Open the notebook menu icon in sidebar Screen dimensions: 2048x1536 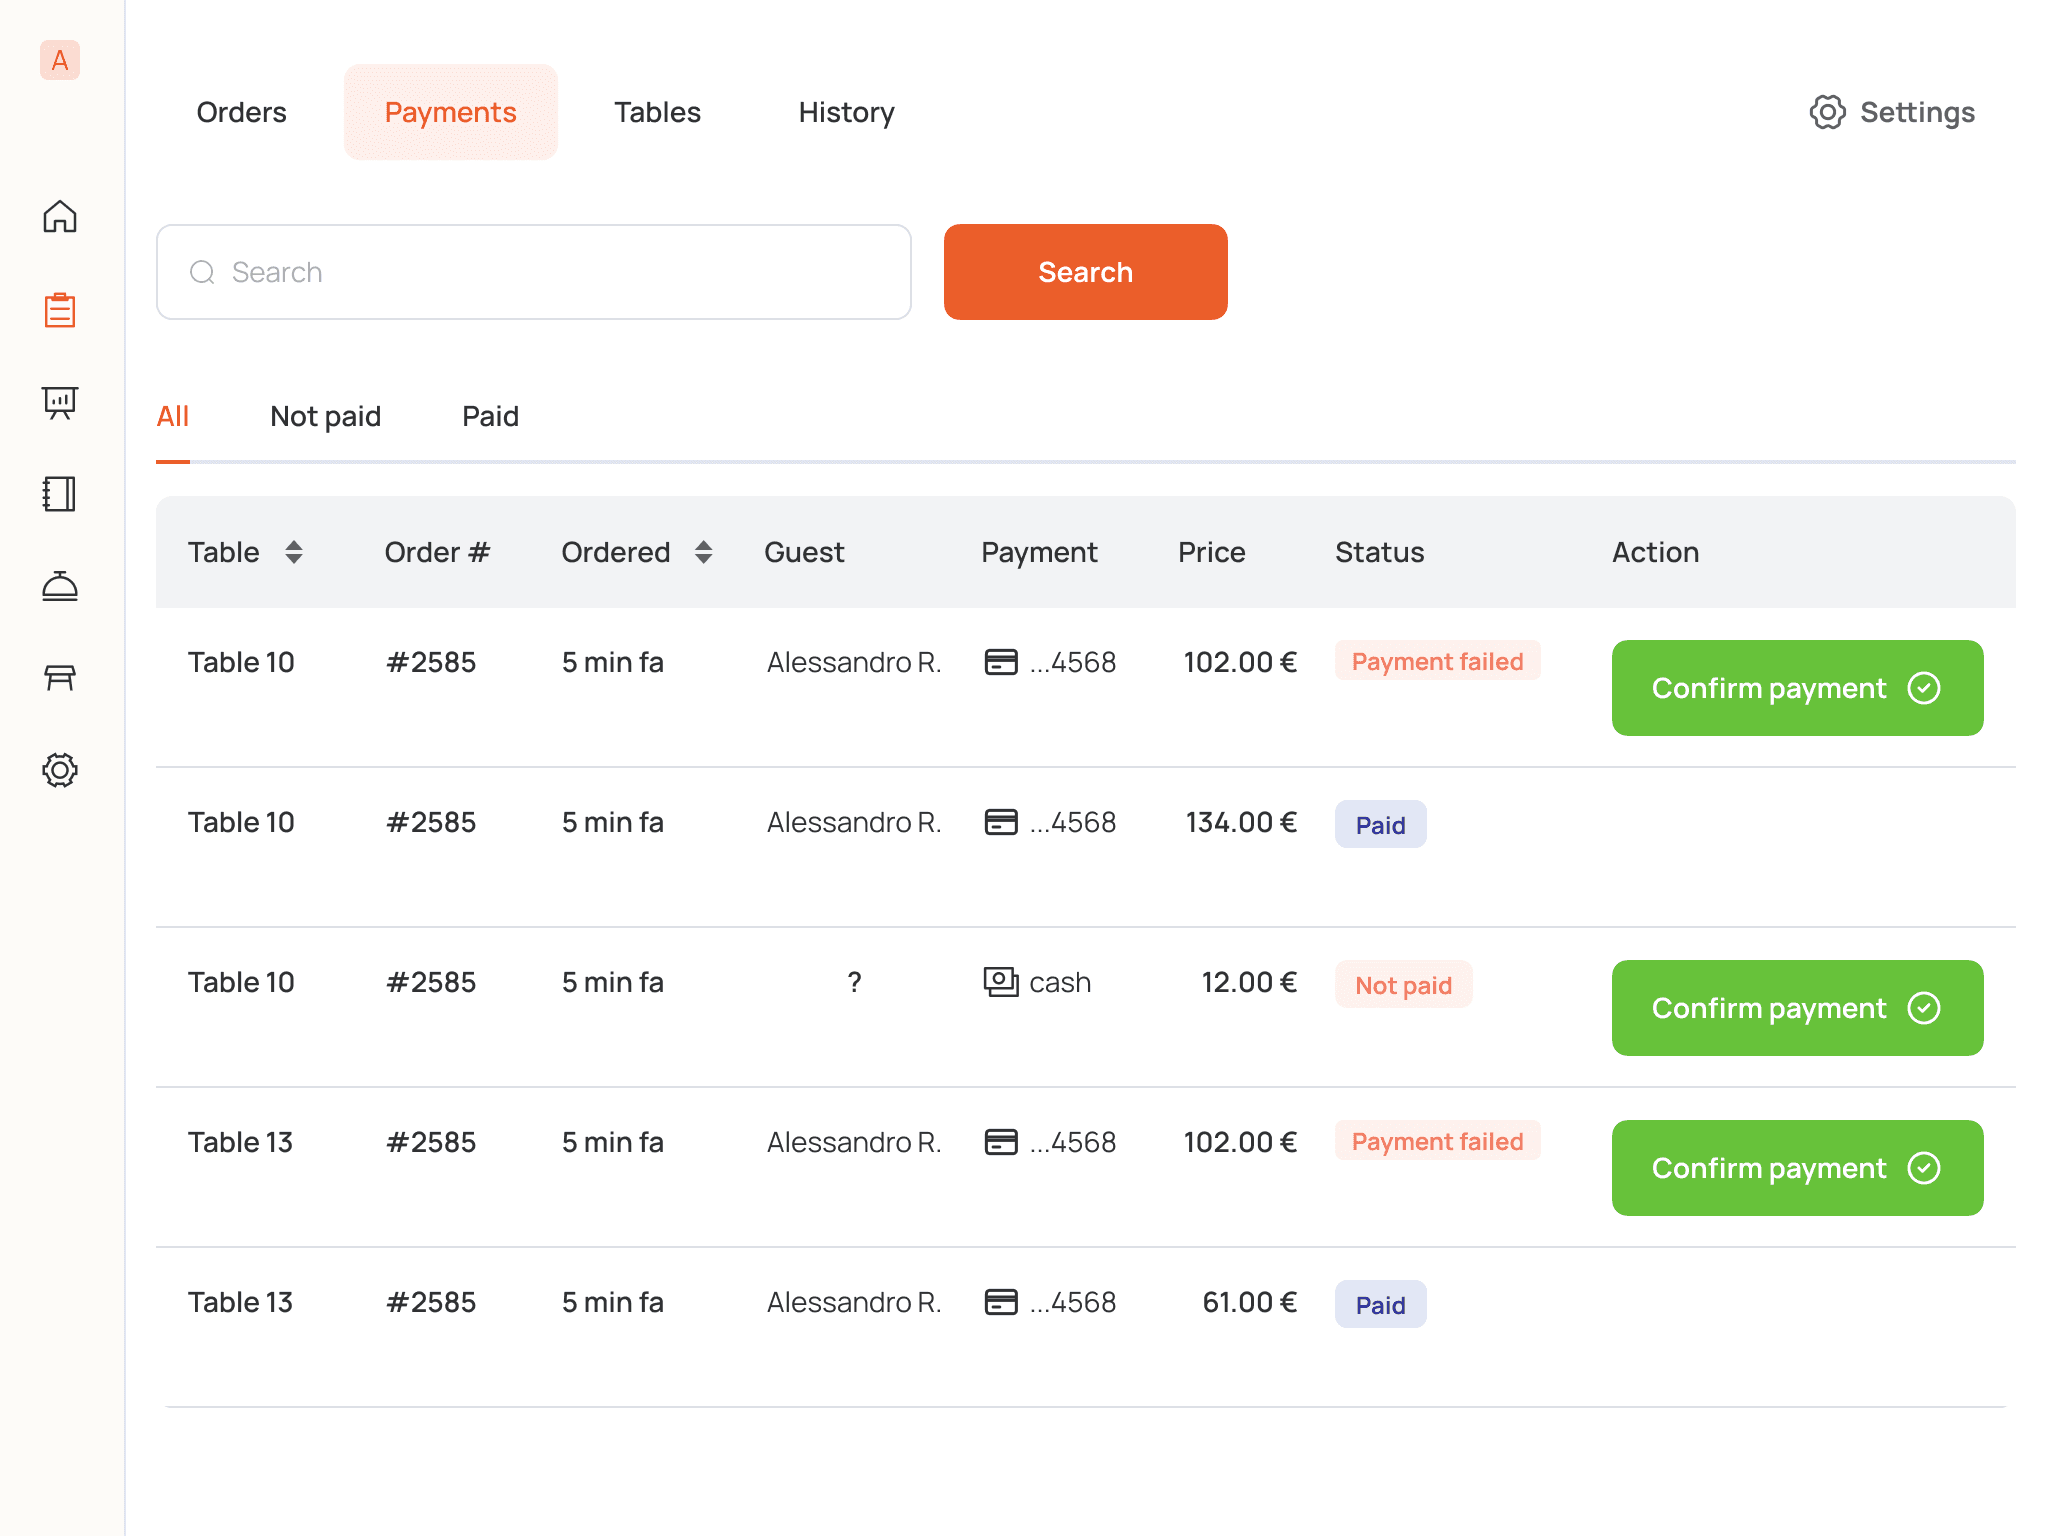point(60,494)
